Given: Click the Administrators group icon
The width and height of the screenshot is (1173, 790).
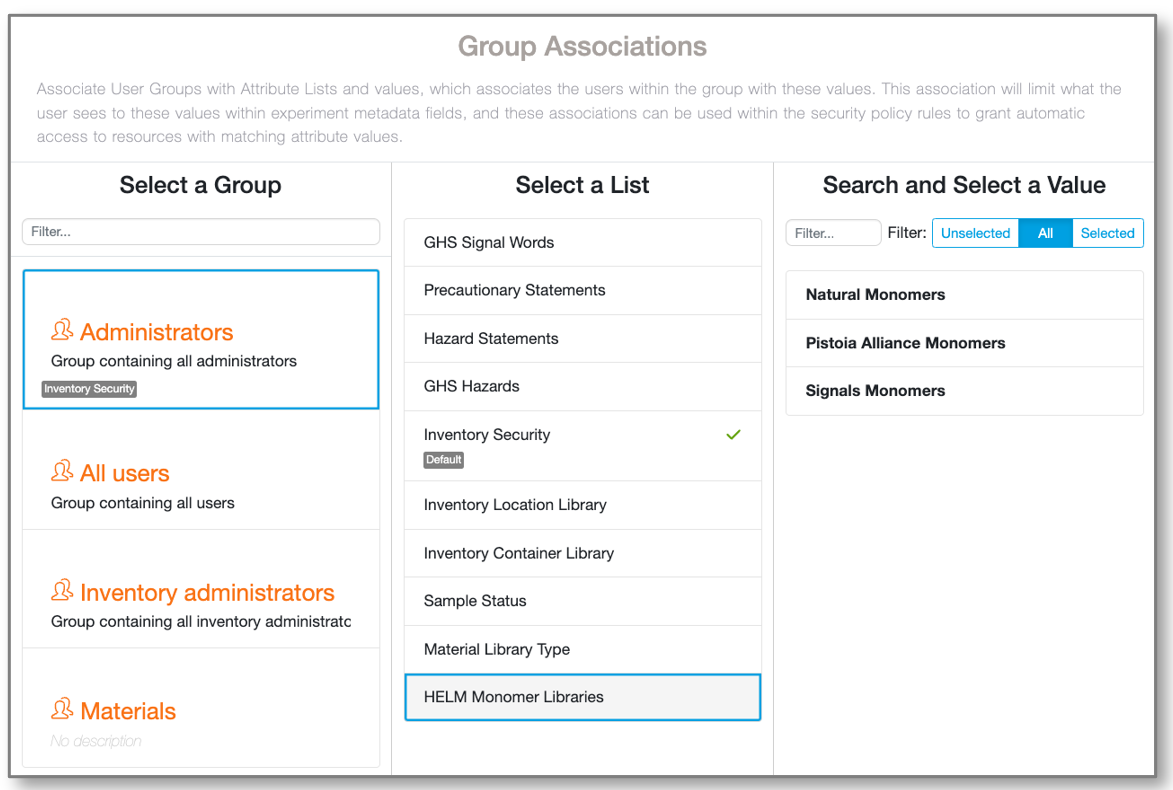Looking at the screenshot, I should [x=62, y=330].
